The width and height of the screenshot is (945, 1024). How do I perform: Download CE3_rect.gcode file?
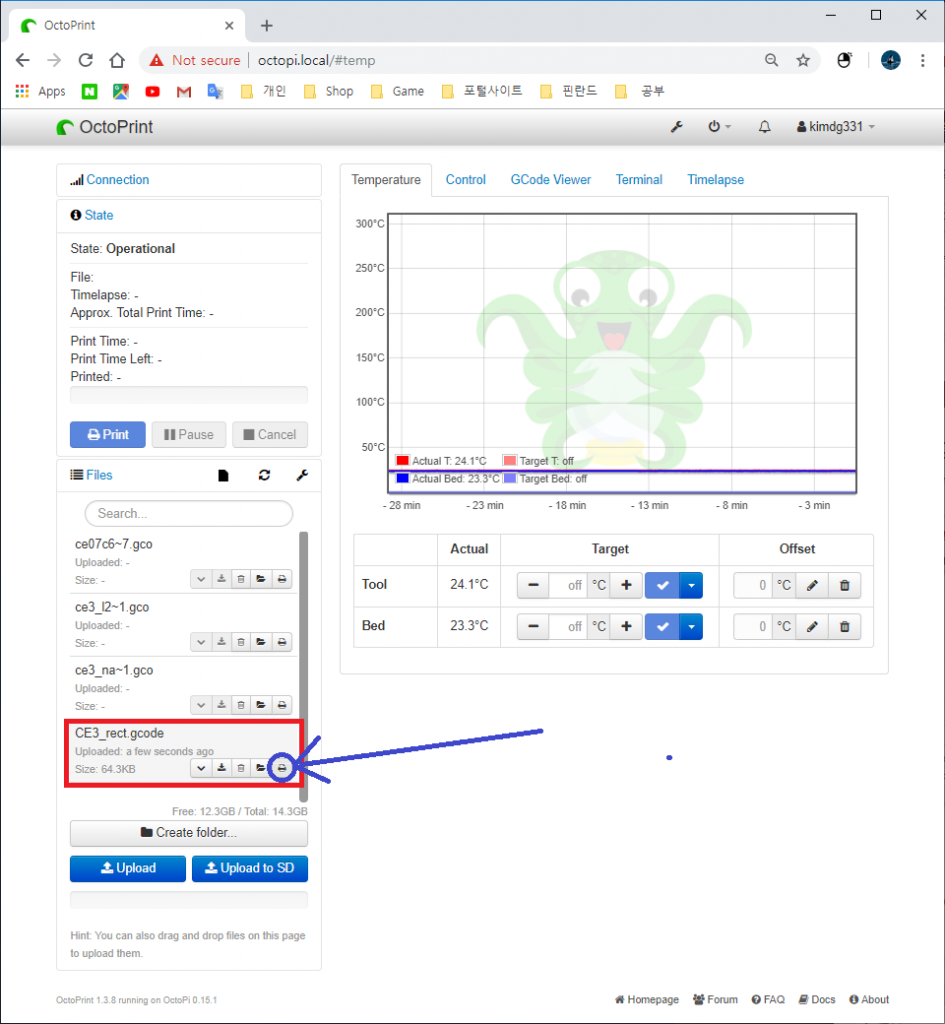coord(221,769)
